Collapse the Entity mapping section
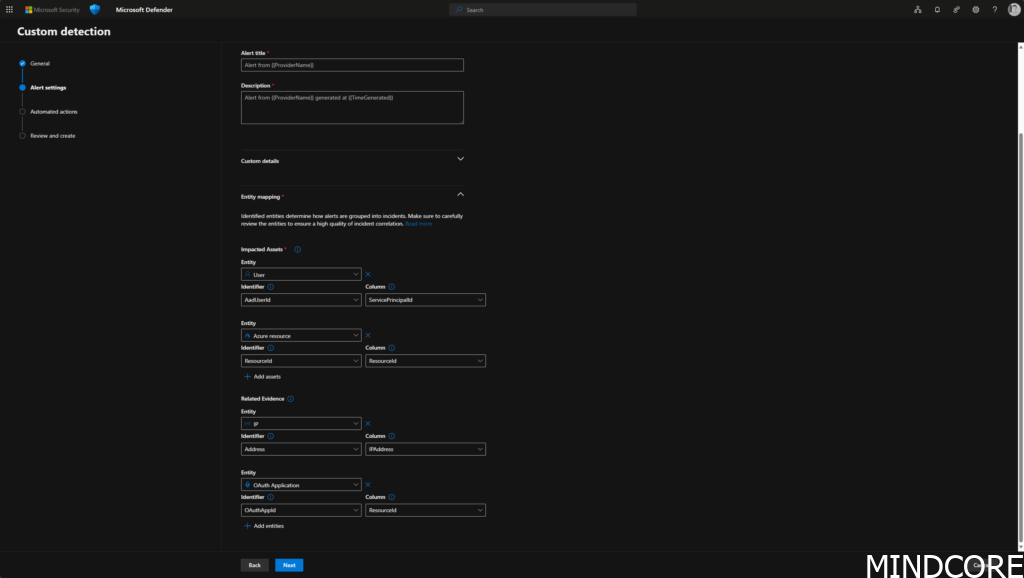 click(x=460, y=195)
